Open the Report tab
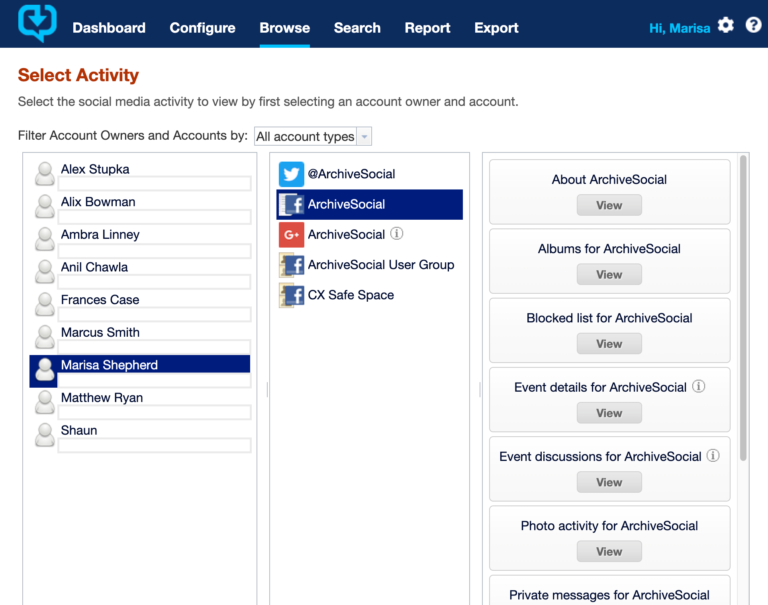The height and width of the screenshot is (605, 768). pos(427,28)
